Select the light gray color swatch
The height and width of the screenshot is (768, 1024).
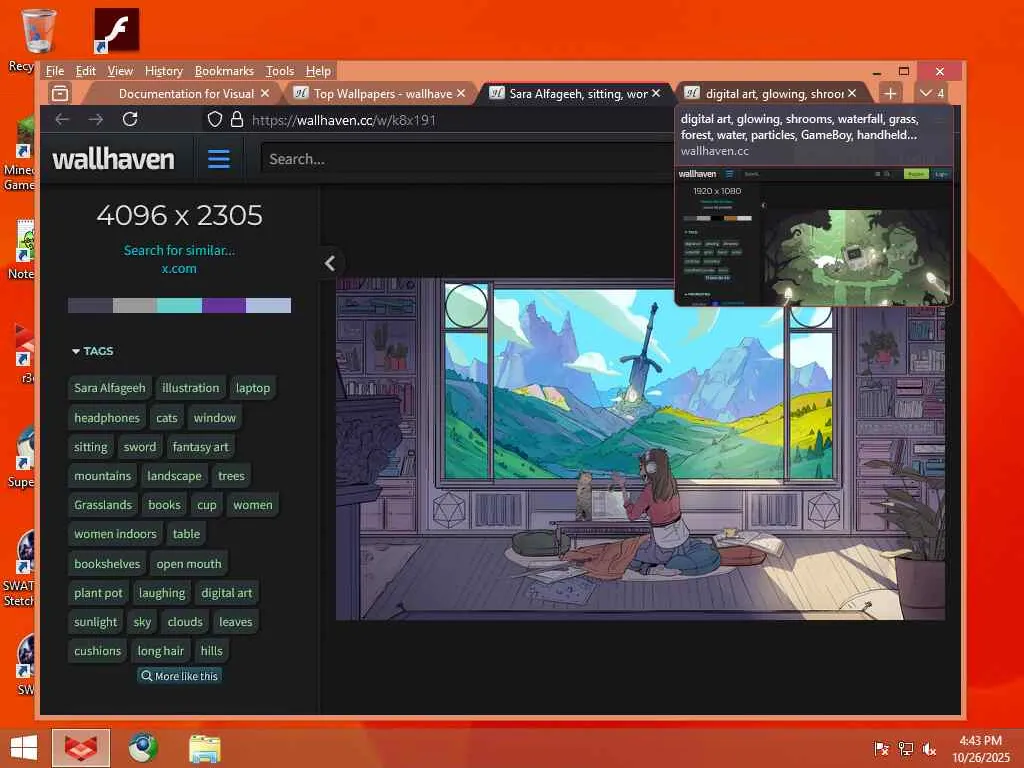[135, 305]
